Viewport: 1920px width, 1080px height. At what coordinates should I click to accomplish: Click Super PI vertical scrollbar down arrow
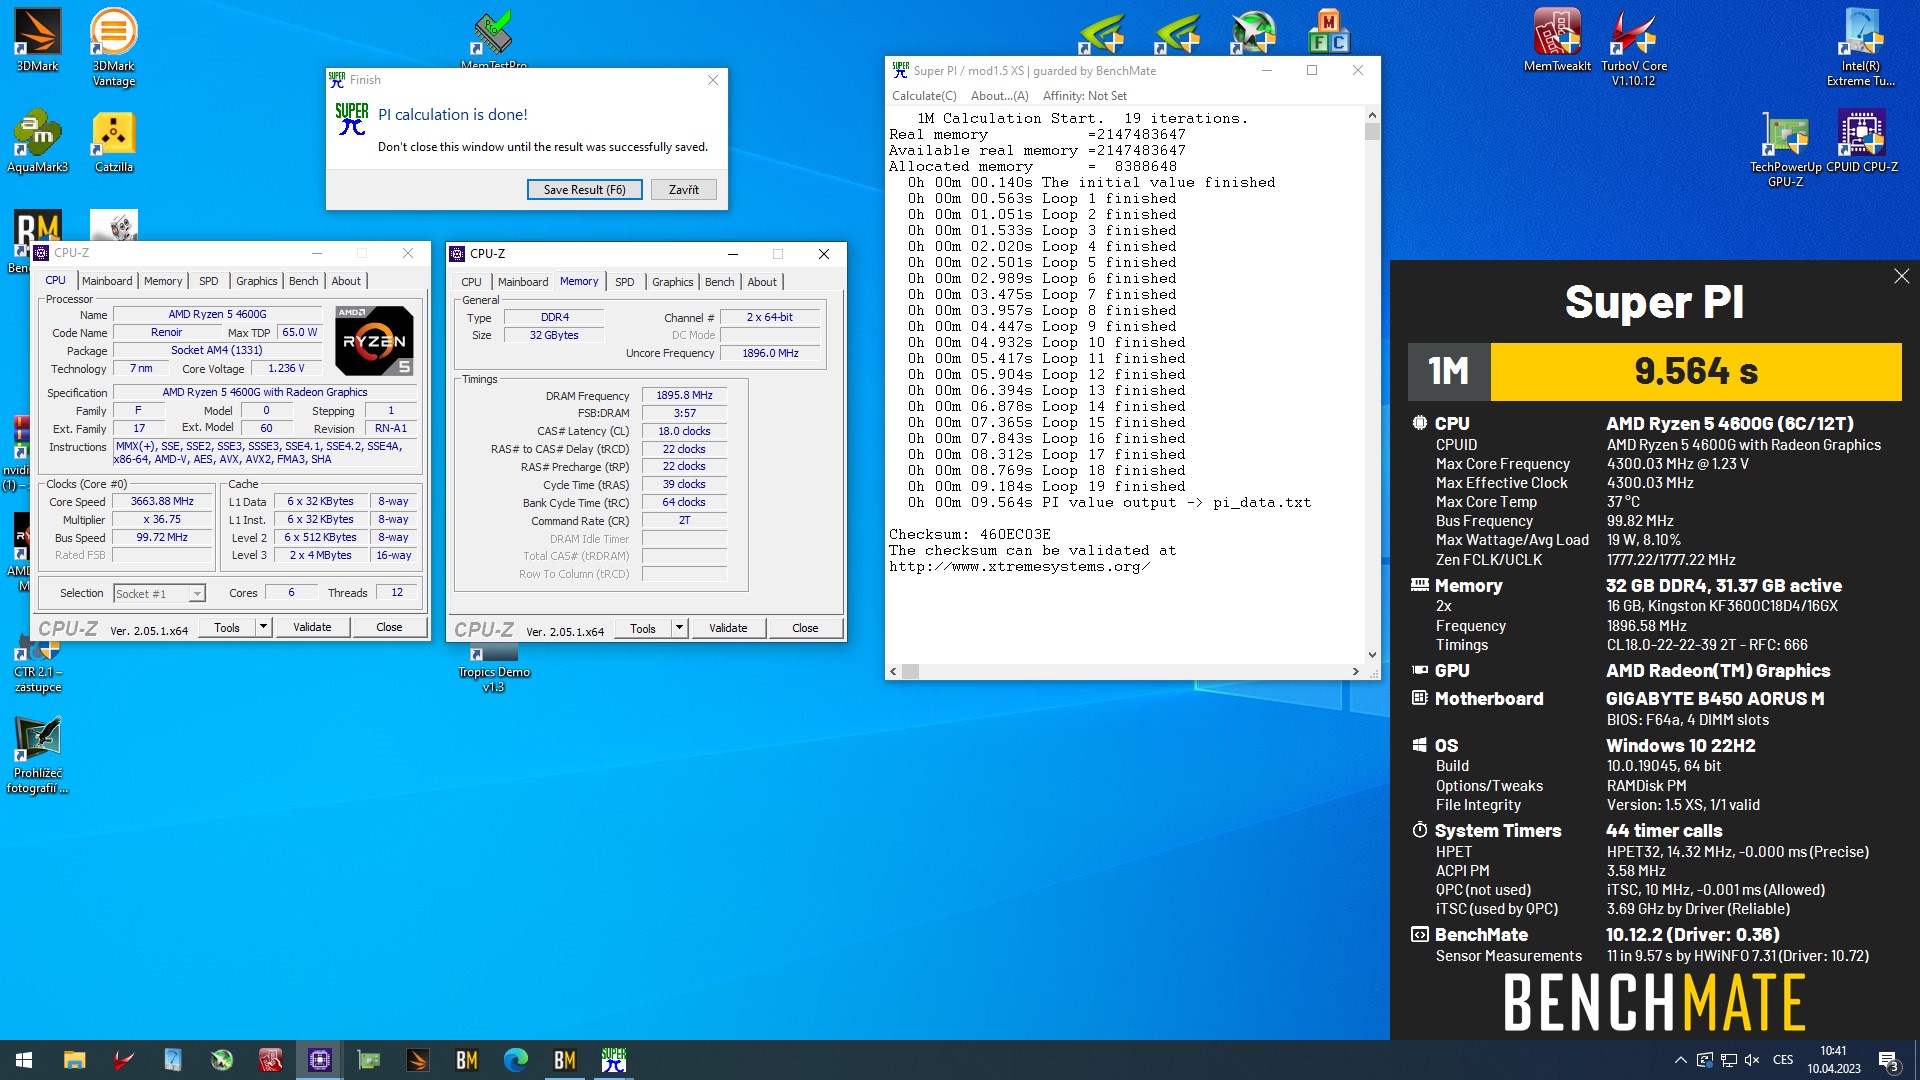click(x=1372, y=655)
